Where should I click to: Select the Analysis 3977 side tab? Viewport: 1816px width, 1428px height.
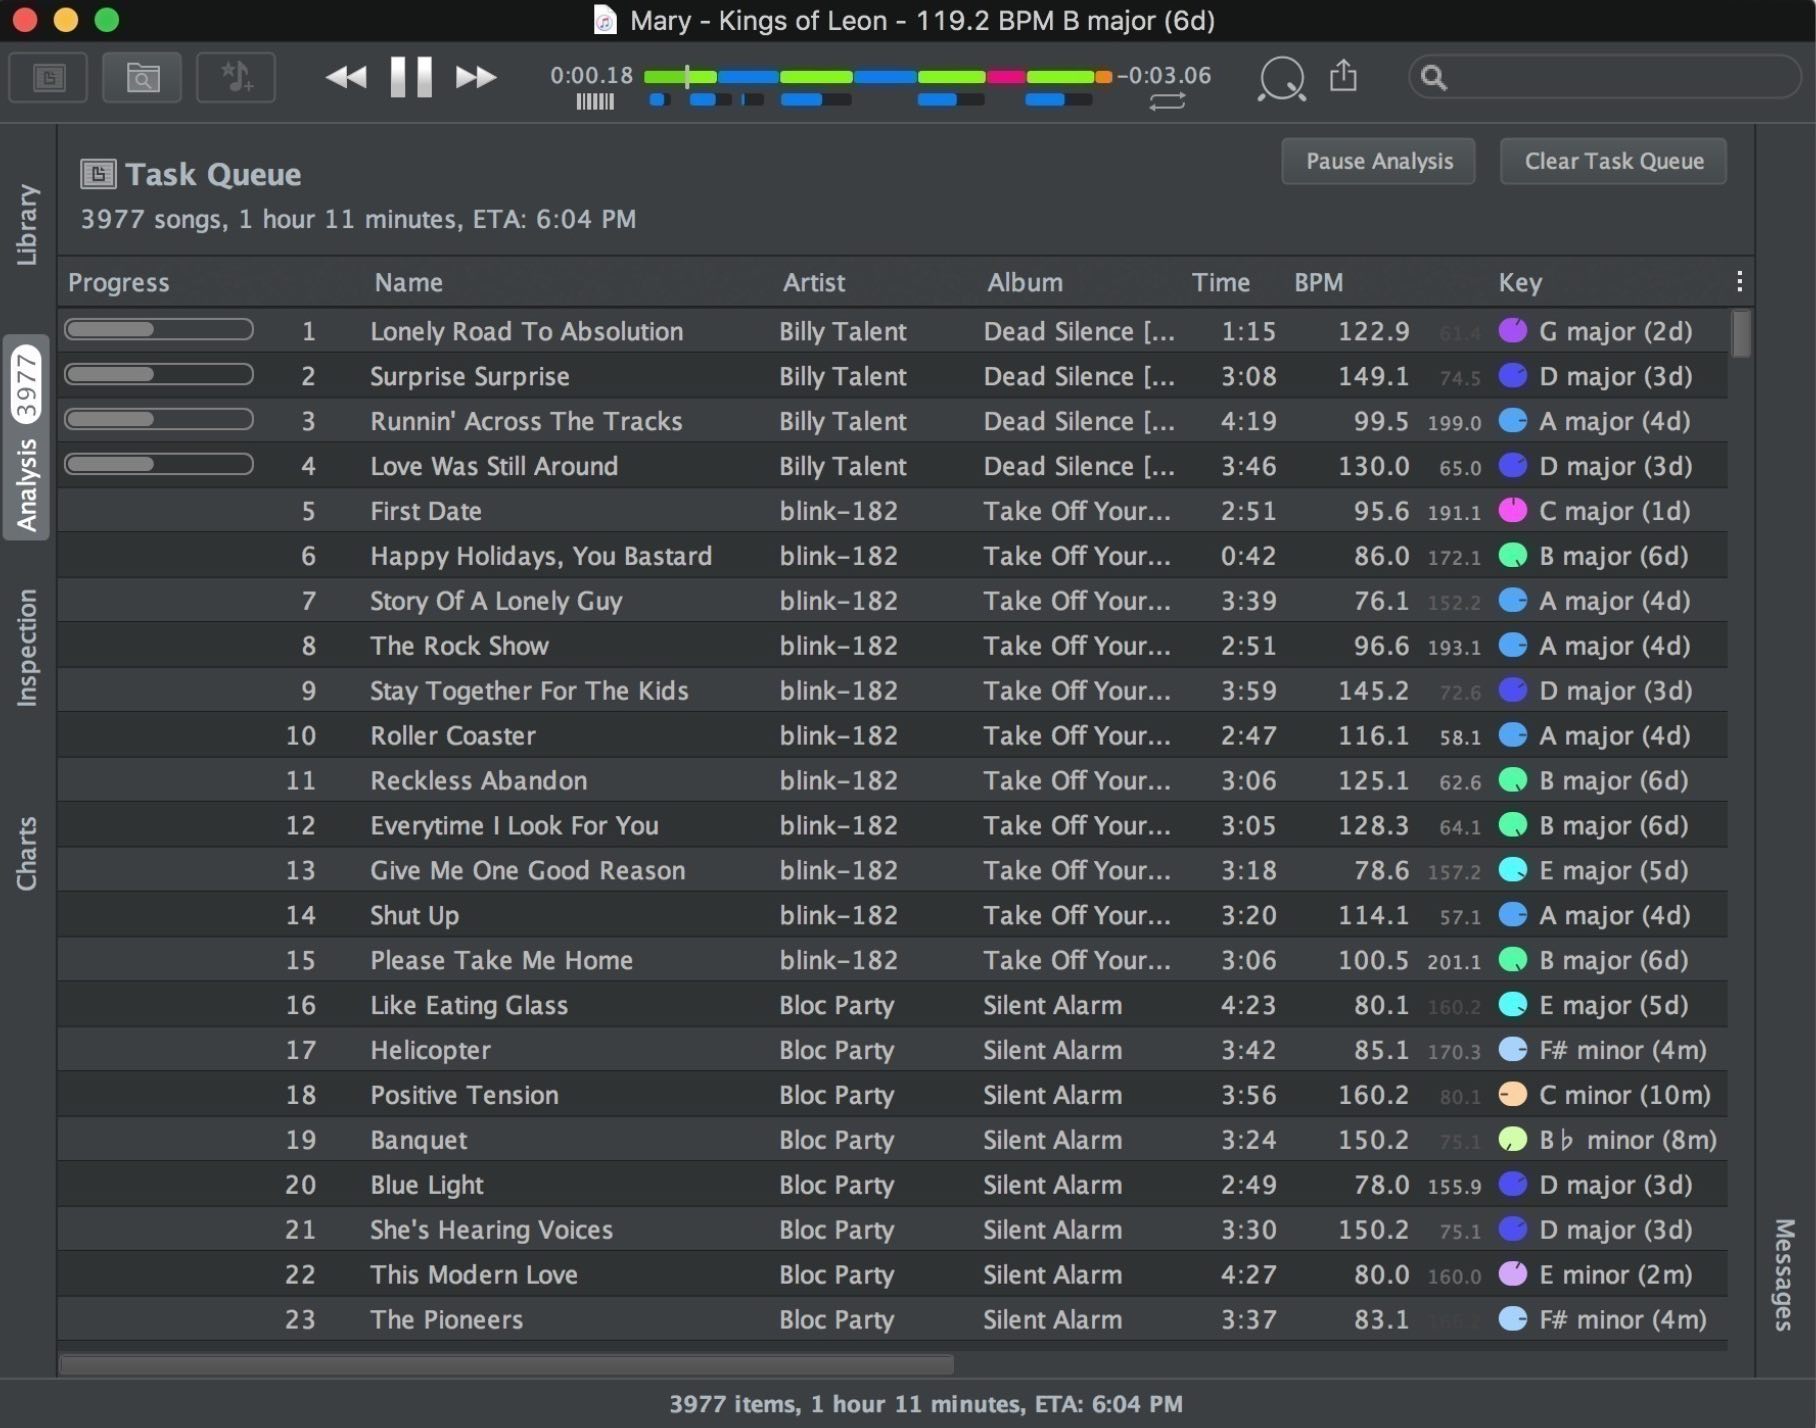click(x=27, y=438)
